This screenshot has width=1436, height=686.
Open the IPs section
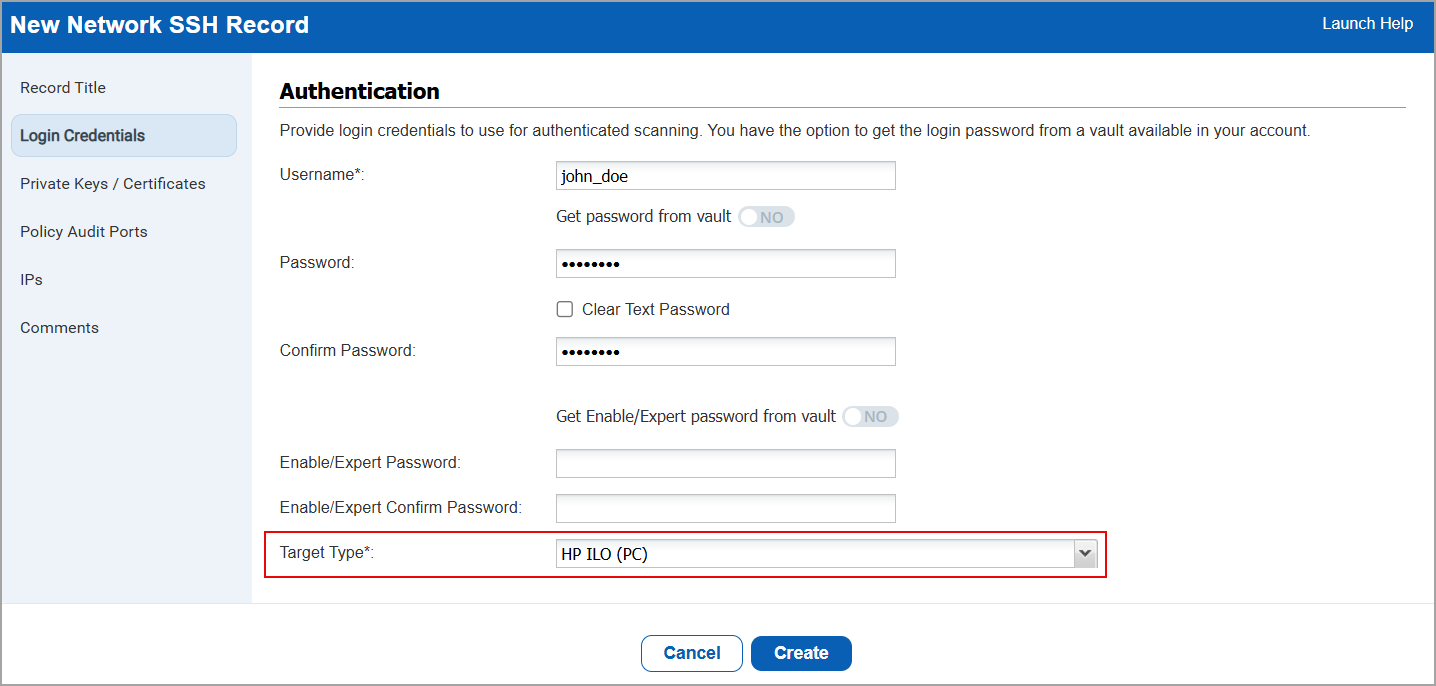pyautogui.click(x=32, y=280)
